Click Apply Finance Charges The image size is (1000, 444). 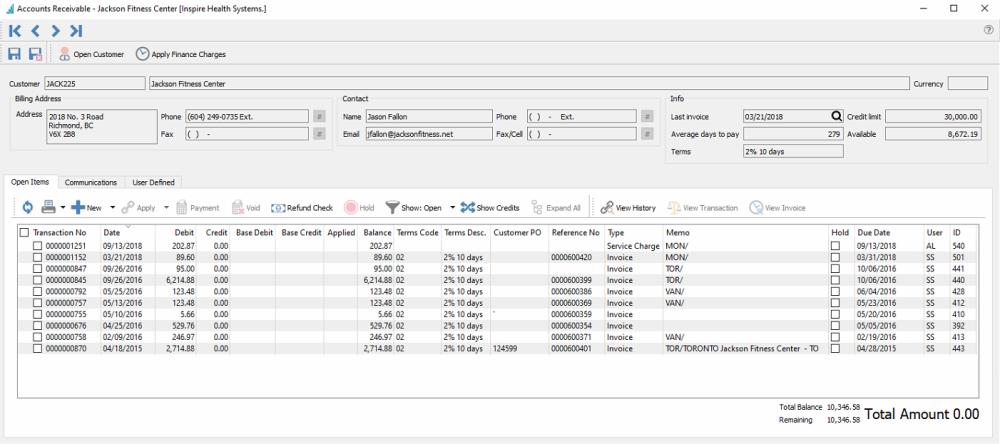(x=181, y=54)
